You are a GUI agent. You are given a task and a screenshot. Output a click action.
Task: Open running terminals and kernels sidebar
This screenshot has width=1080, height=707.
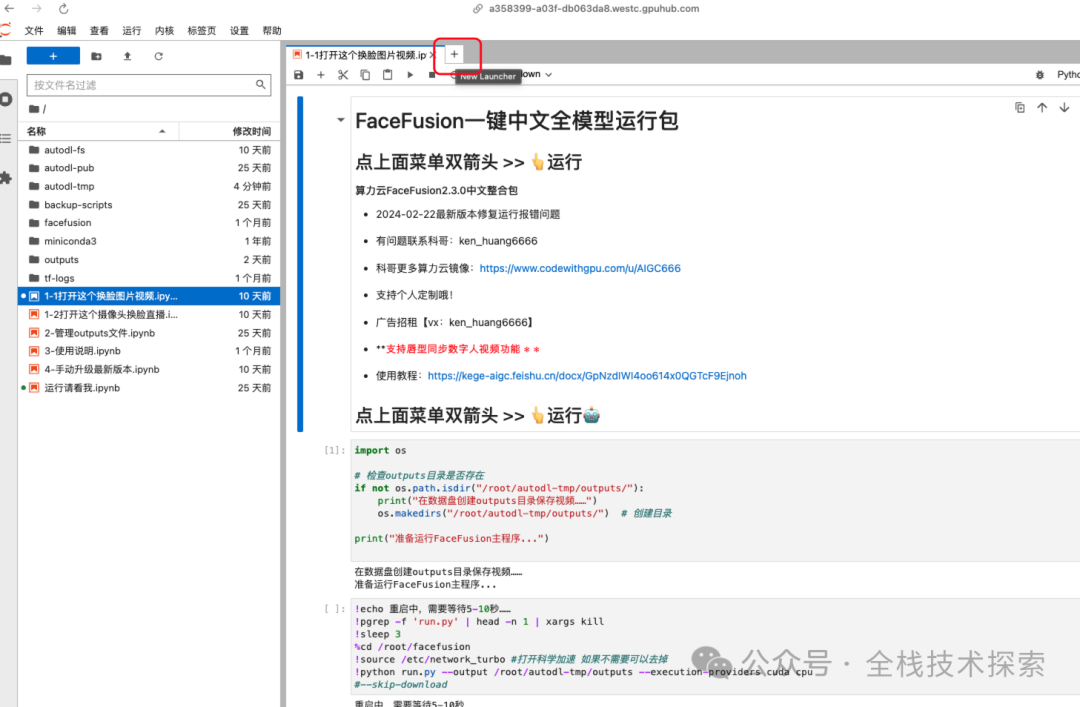pos(6,99)
